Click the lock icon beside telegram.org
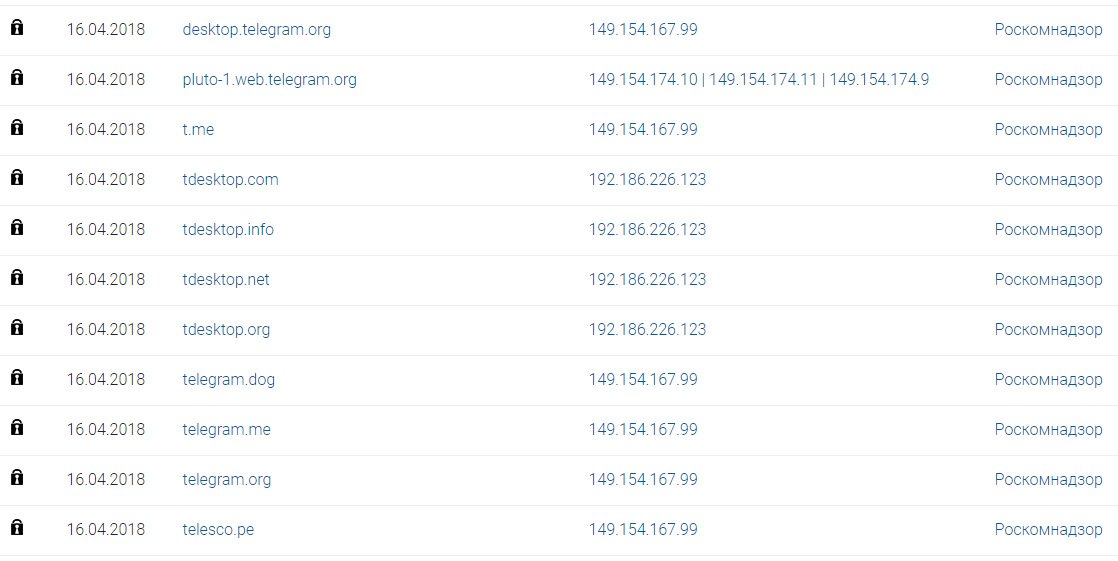 (x=17, y=477)
